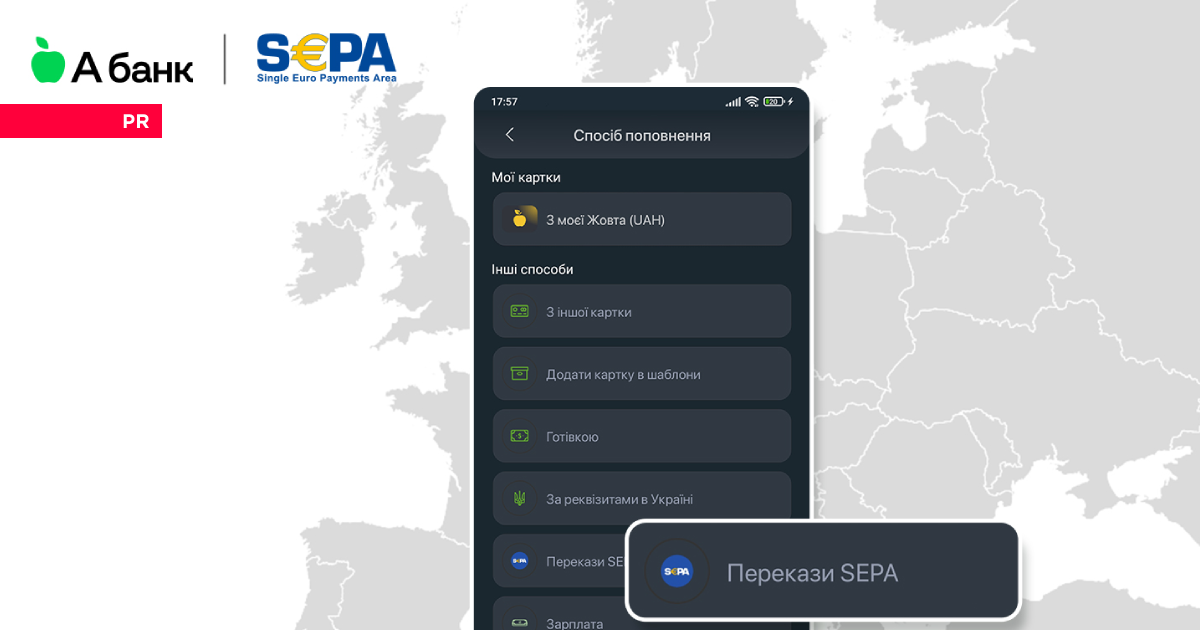Click the cellular signal bars icon
Screen dimensions: 1200x630
point(733,102)
